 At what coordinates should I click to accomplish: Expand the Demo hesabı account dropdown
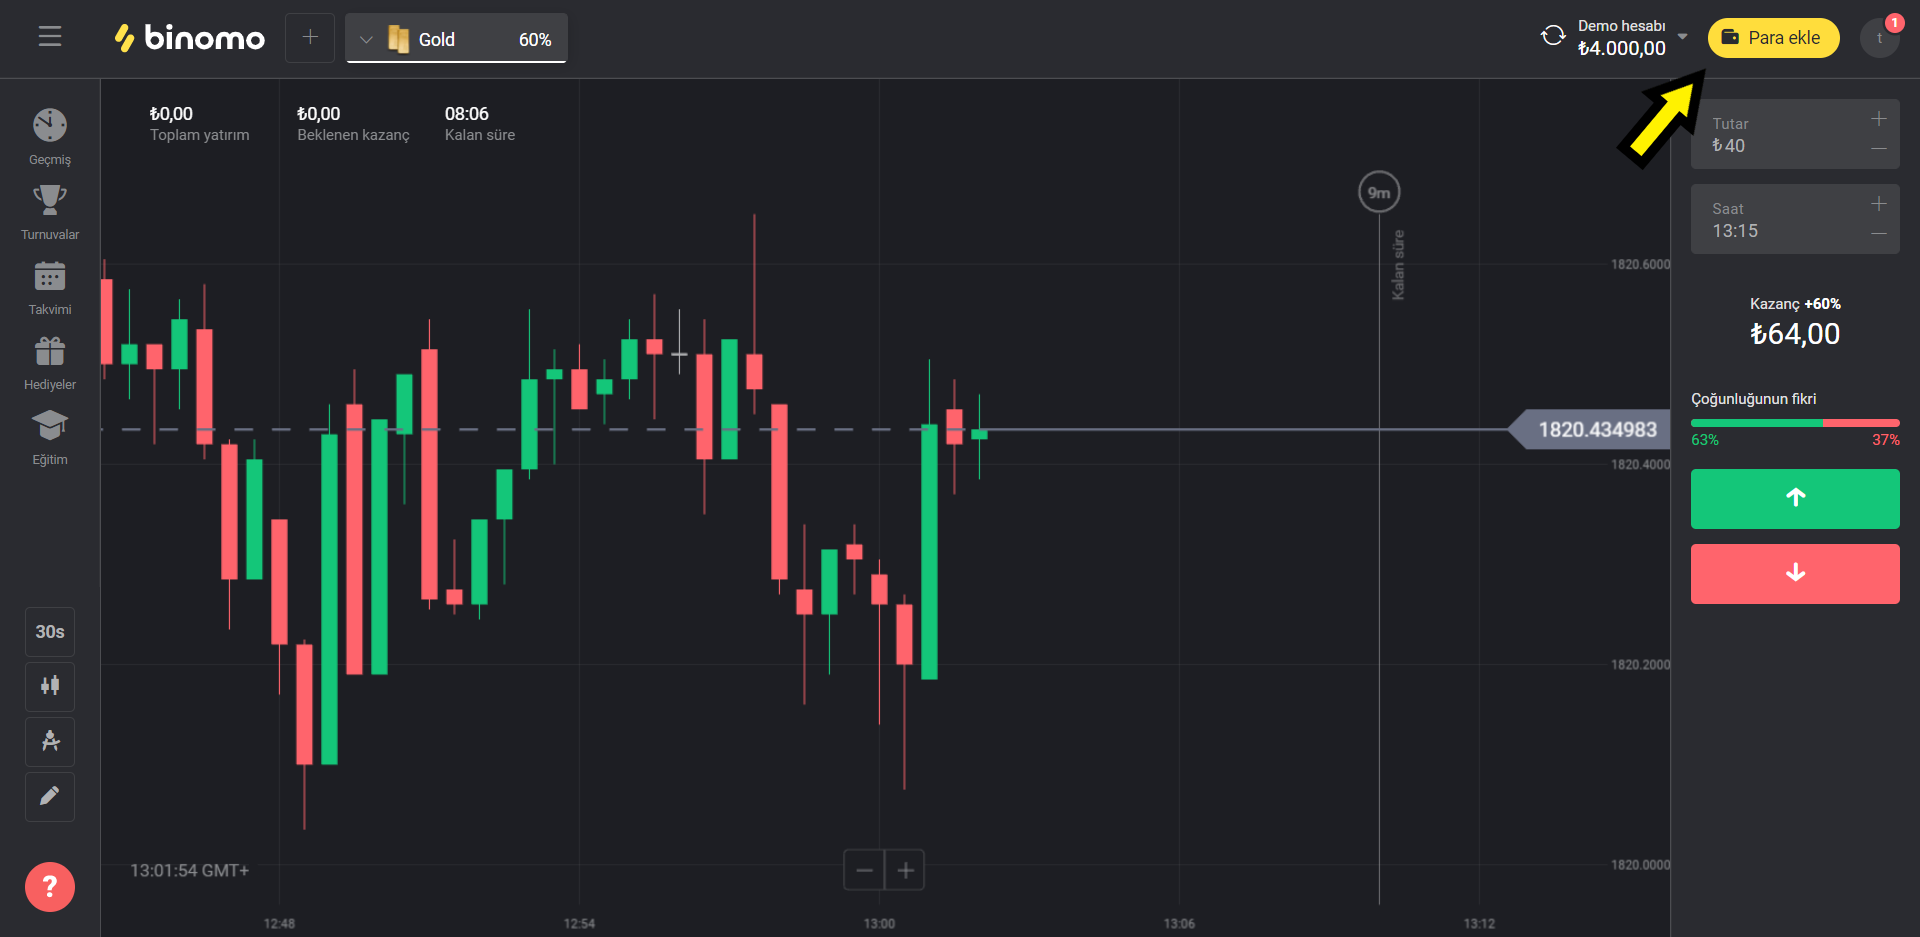click(1683, 37)
